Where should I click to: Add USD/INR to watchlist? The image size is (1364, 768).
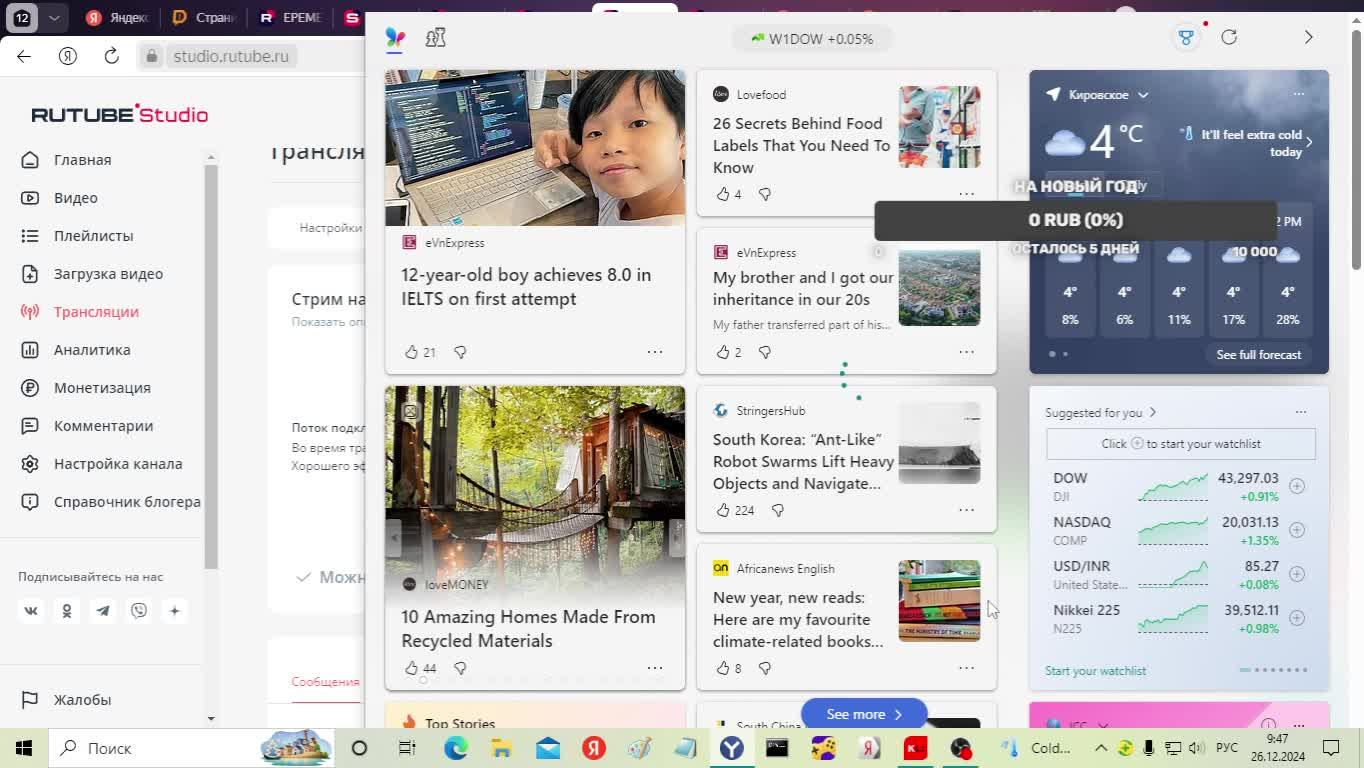1297,574
